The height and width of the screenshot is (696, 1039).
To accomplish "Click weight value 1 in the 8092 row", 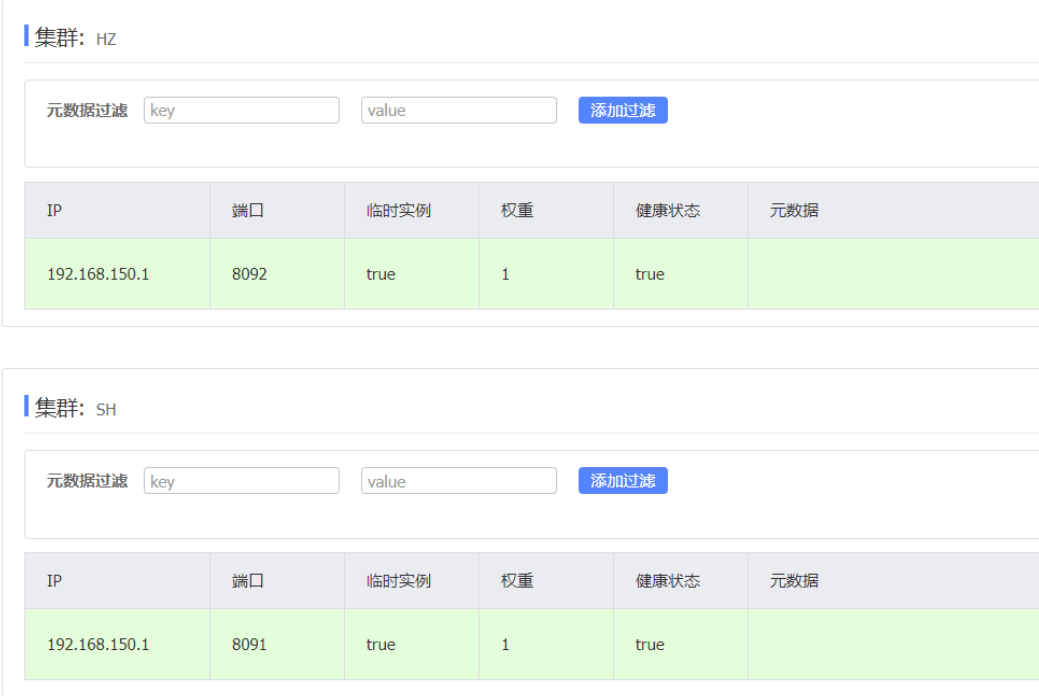I will pos(506,274).
